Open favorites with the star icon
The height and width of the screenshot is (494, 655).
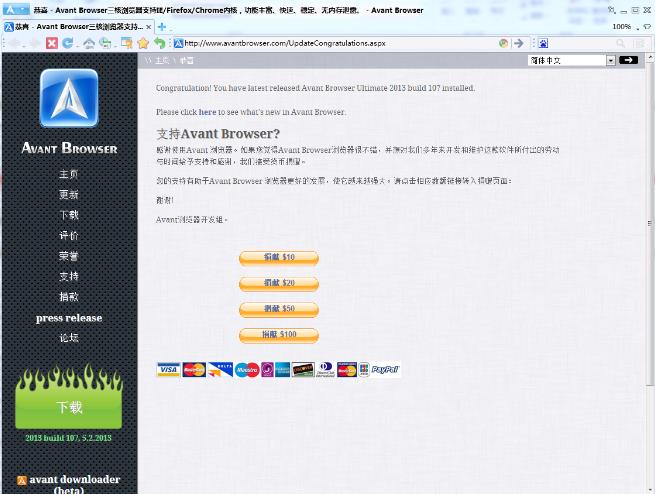(x=143, y=43)
